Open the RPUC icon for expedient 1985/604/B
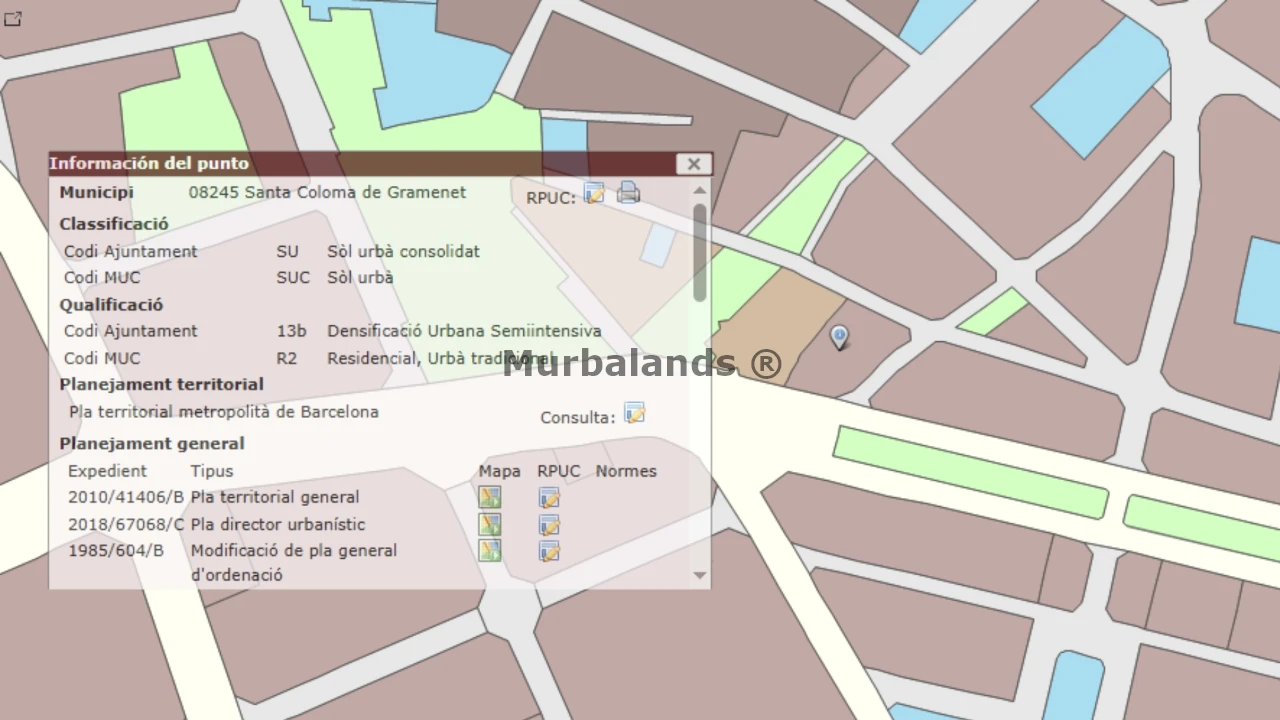 (548, 550)
